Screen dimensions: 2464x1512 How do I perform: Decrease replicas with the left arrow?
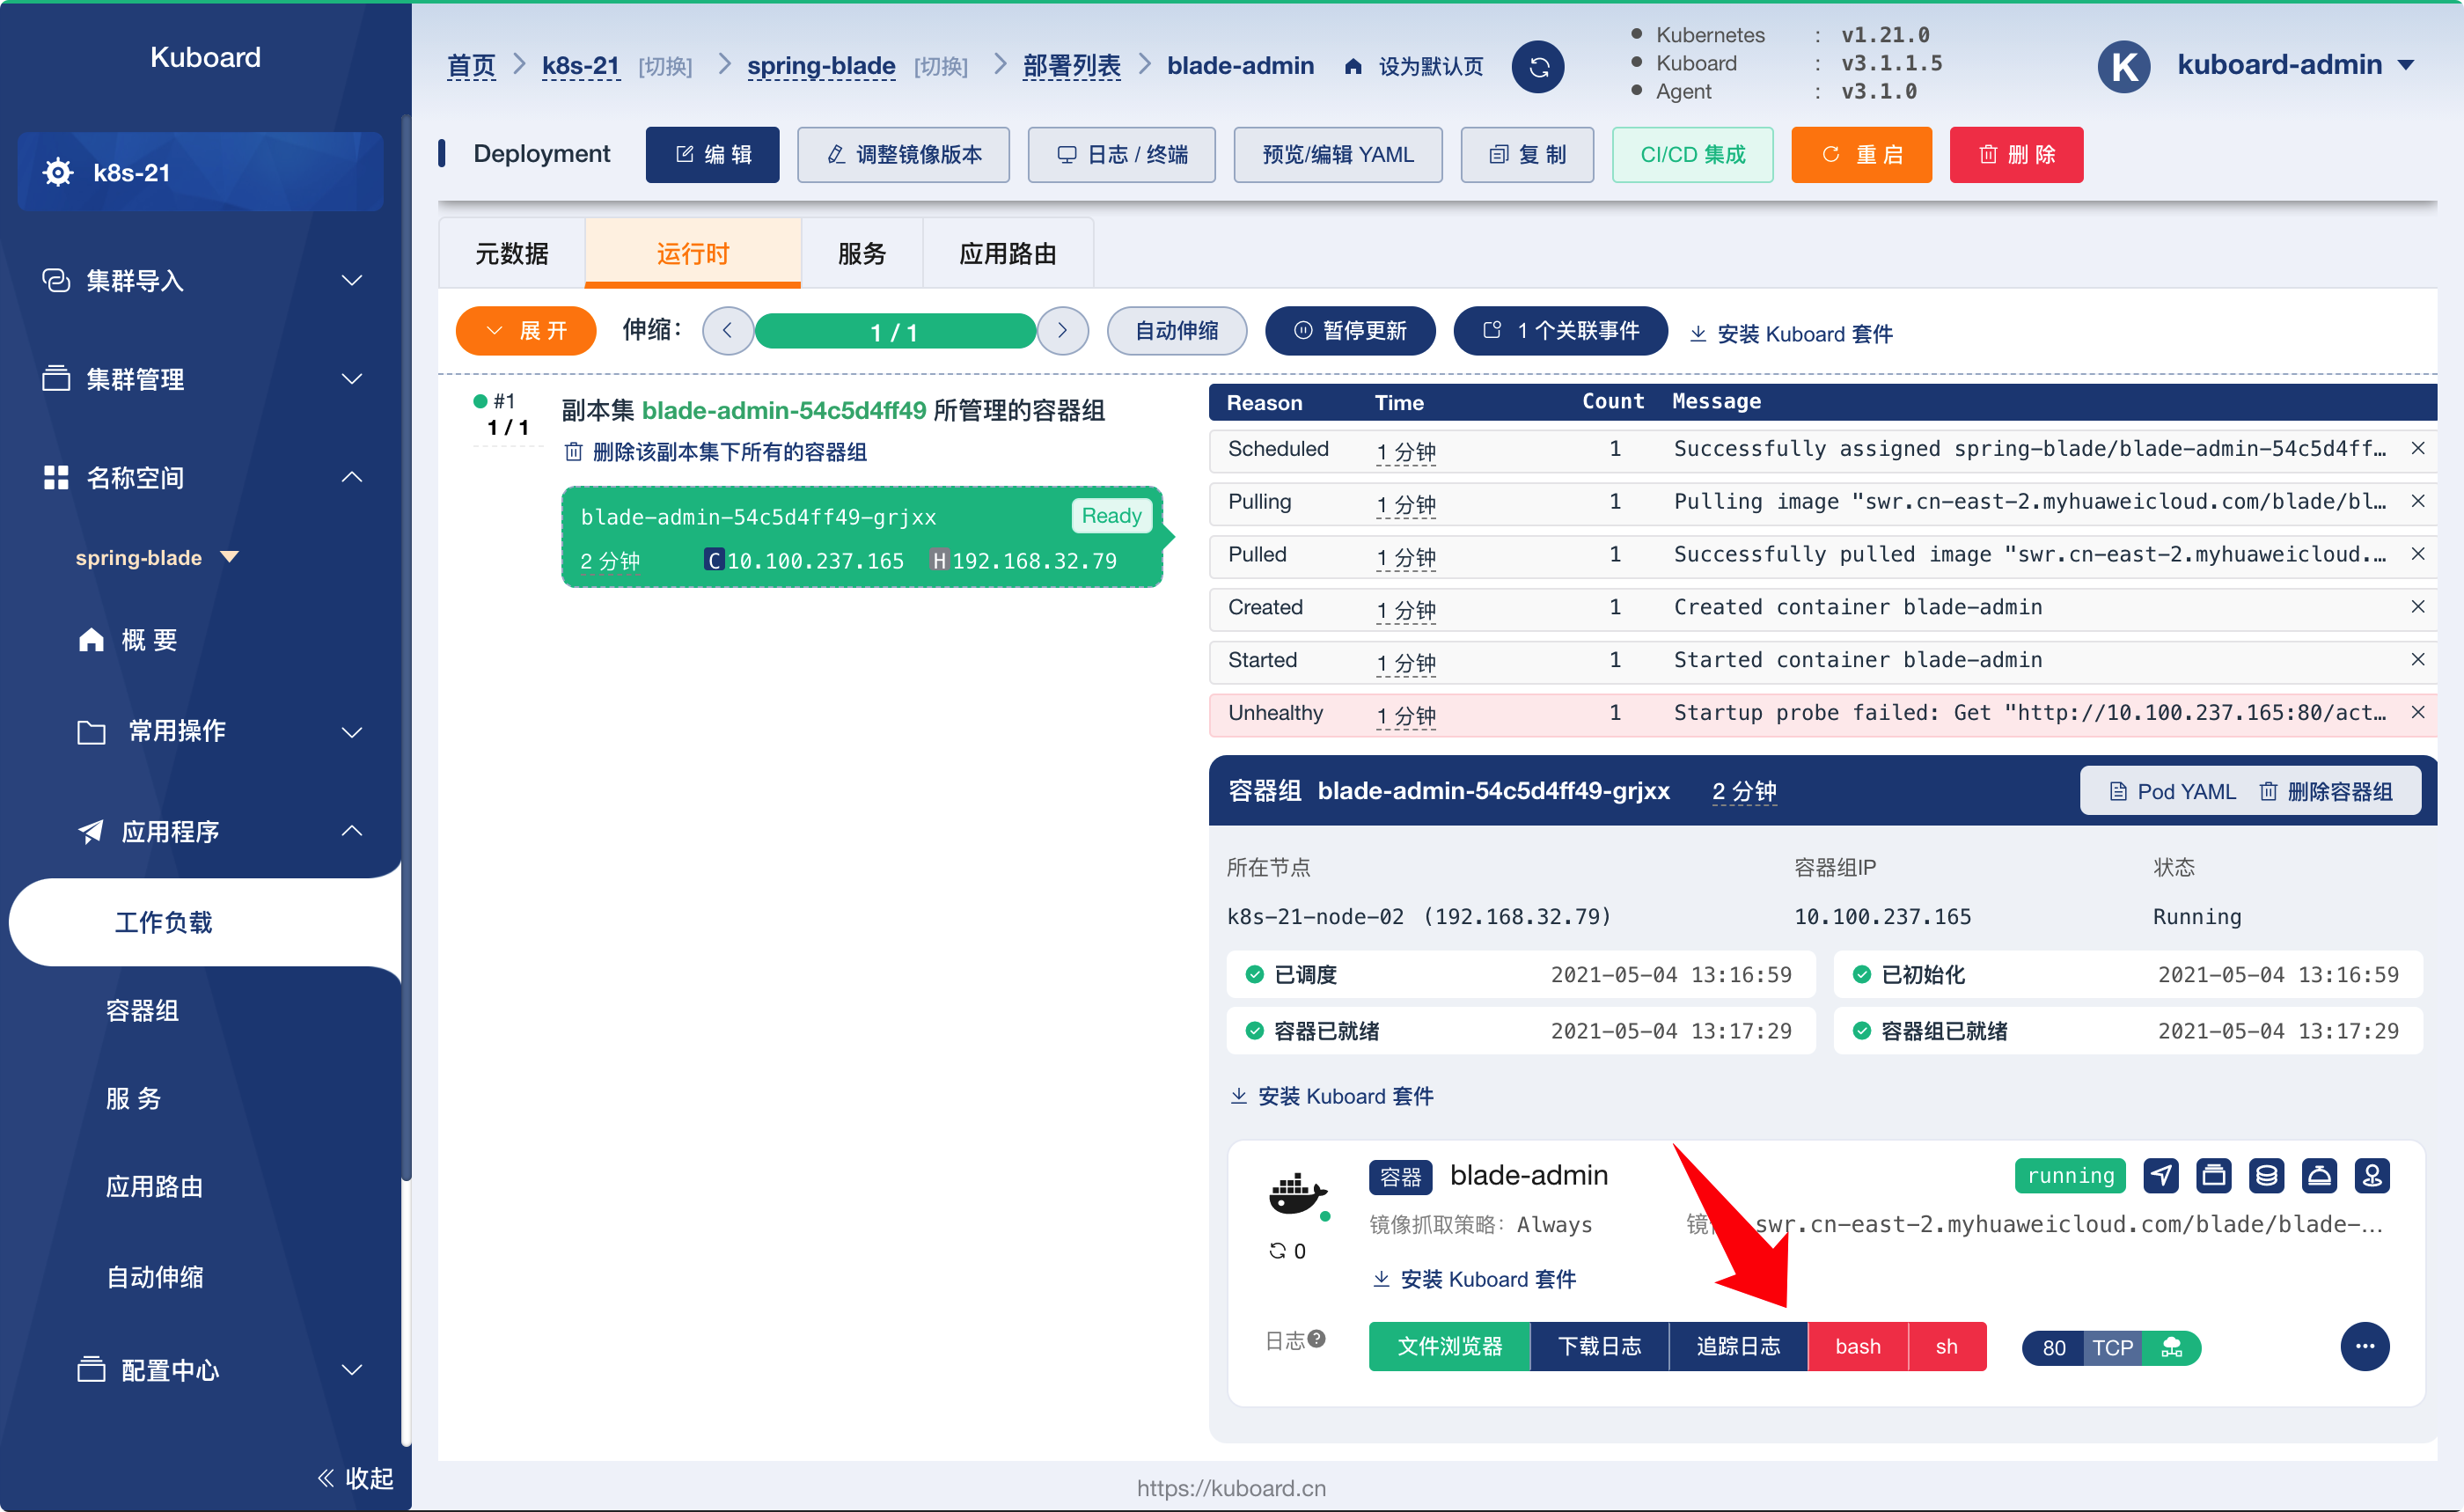click(x=728, y=331)
